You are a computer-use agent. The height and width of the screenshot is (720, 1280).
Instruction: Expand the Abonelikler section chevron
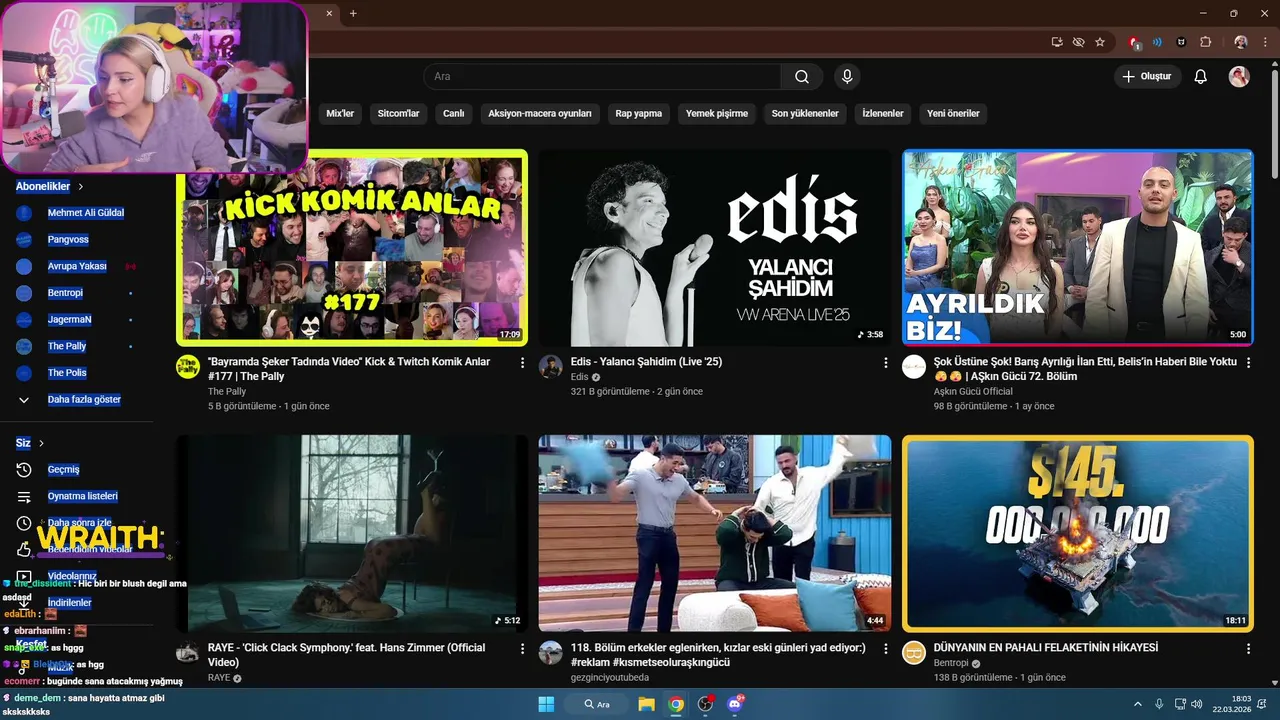[81, 187]
